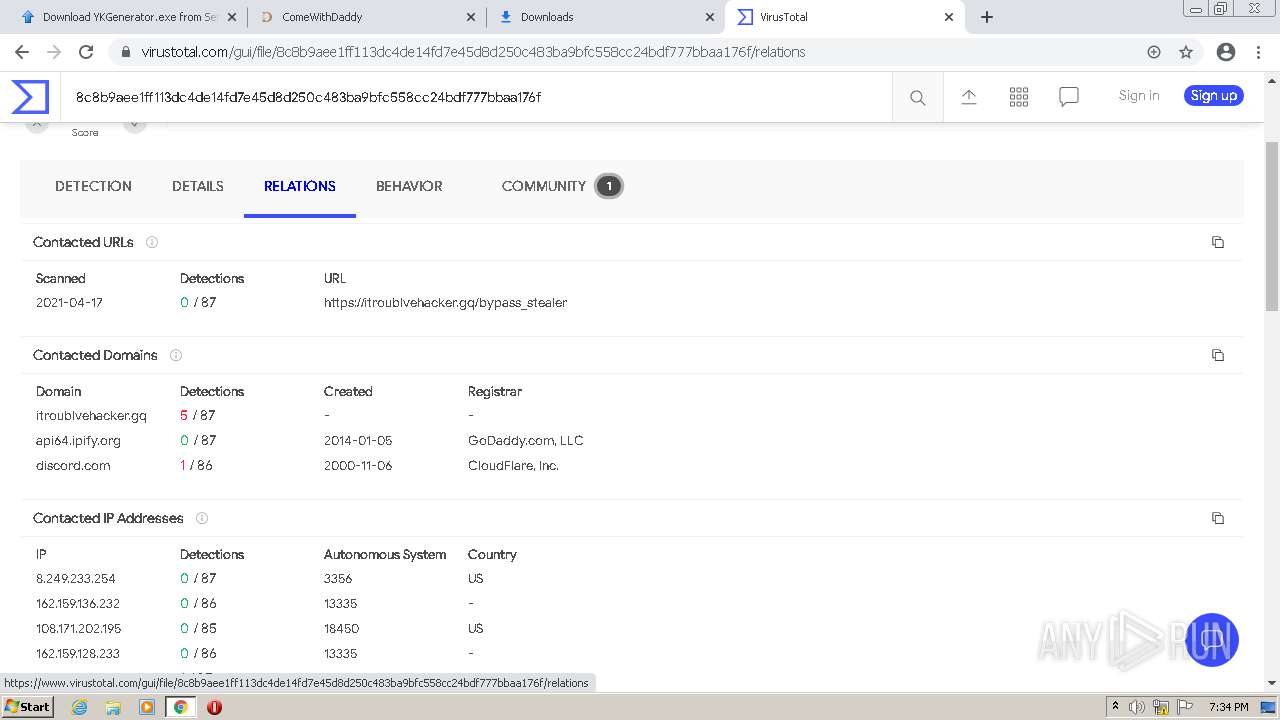This screenshot has width=1280, height=720.
Task: Click the Windows Start button
Action: coord(28,707)
